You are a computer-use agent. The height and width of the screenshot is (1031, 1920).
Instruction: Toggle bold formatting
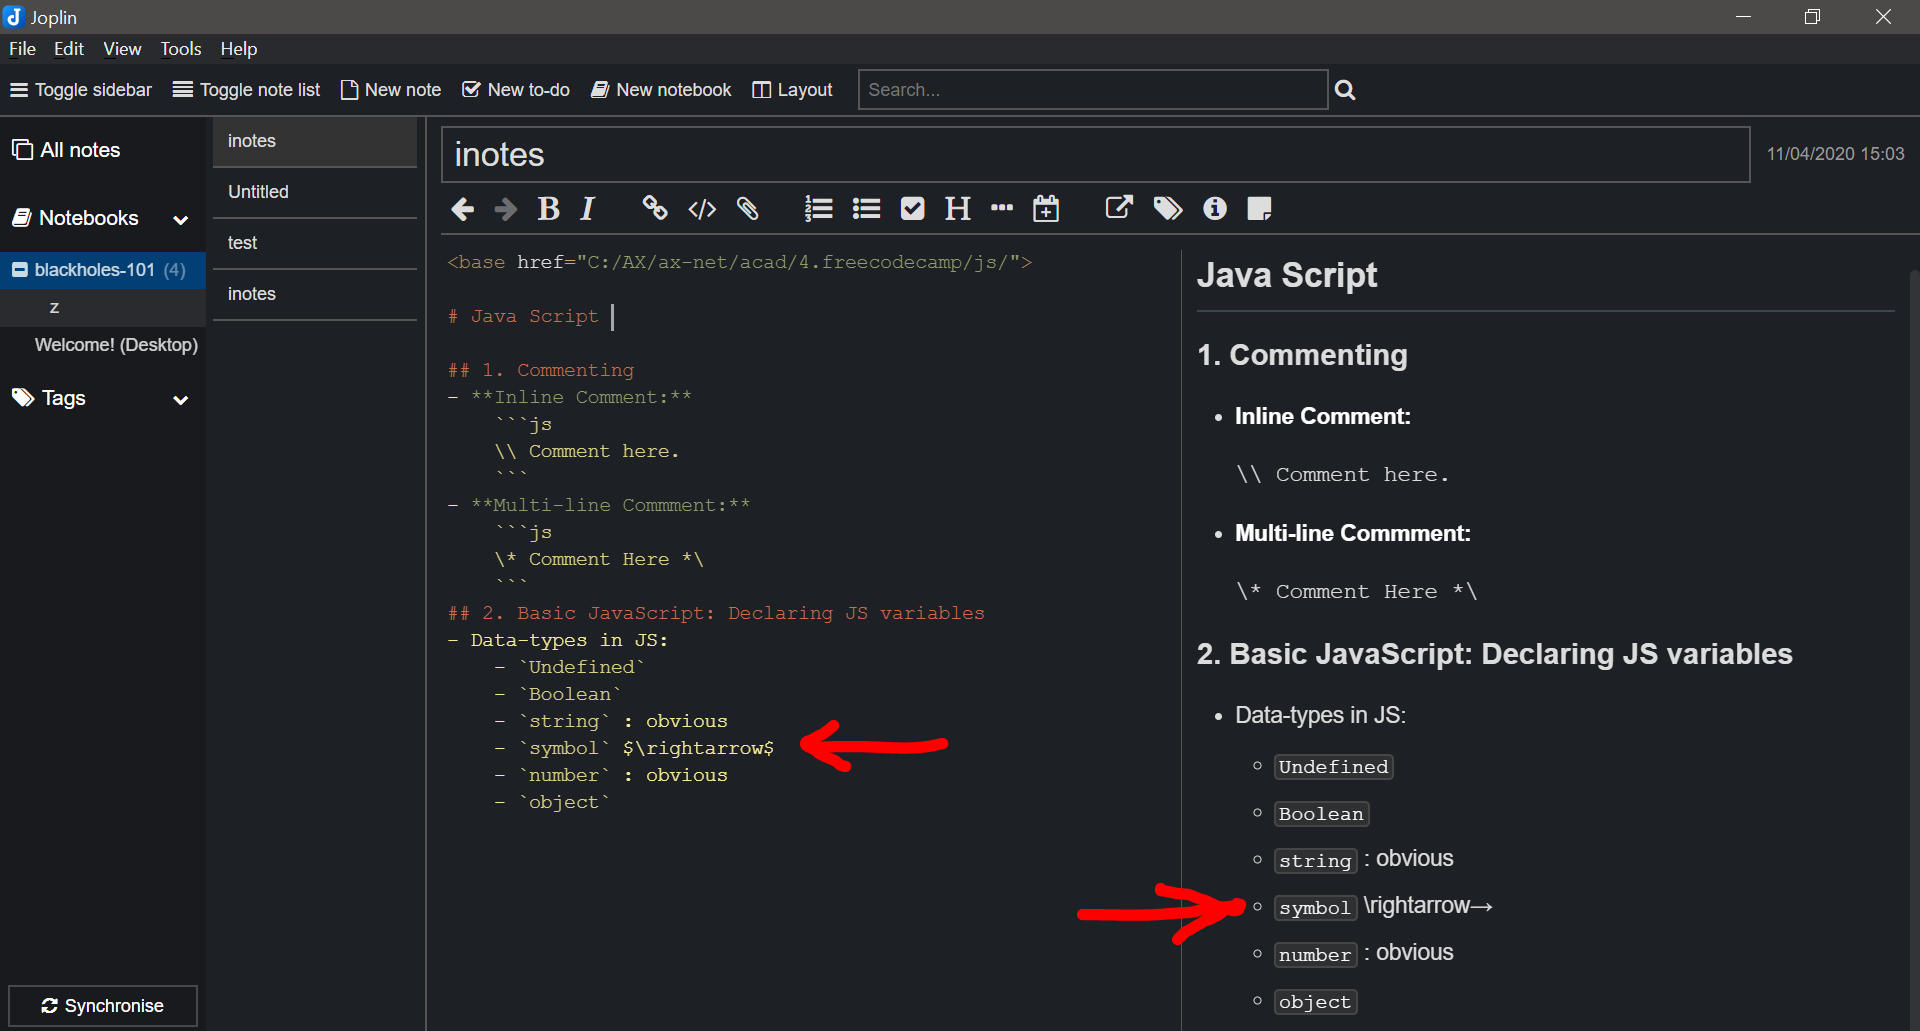click(548, 208)
